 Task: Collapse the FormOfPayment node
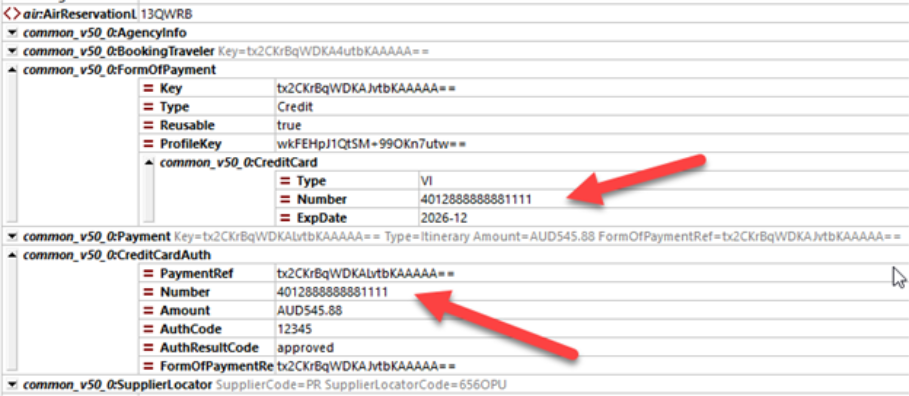coord(12,70)
